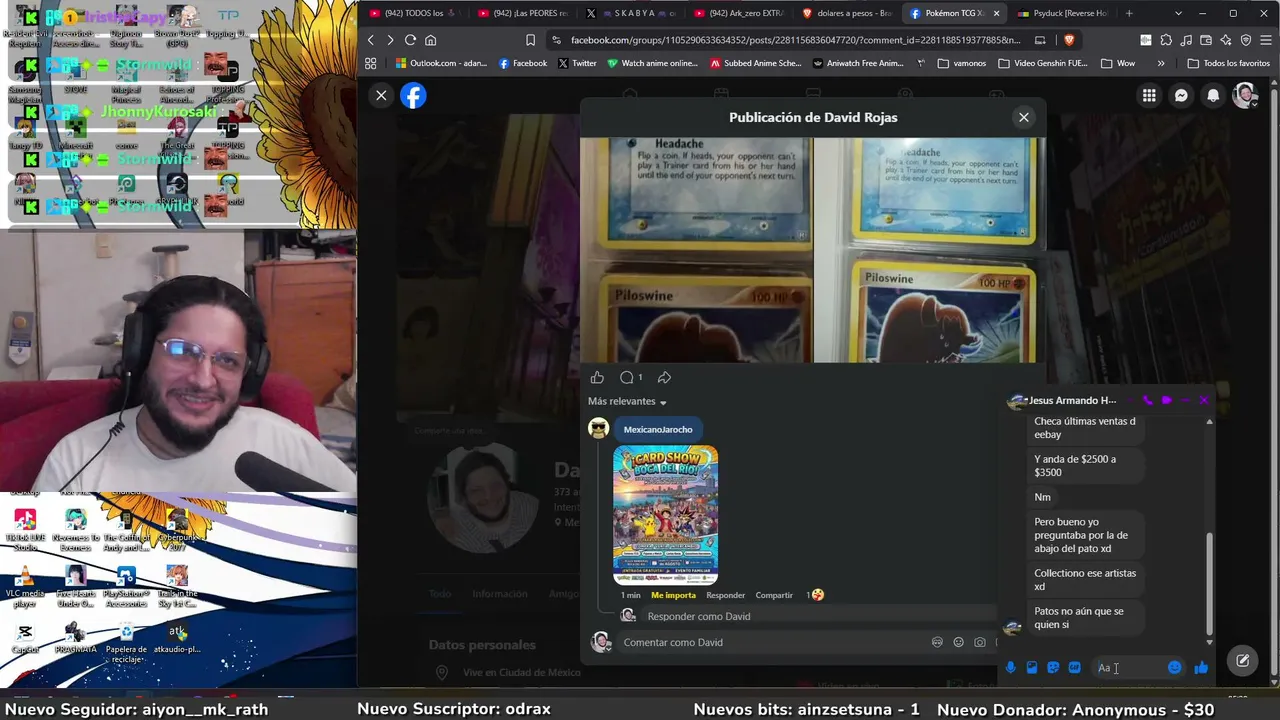Toggle the 'Me importa' reaction on the comment
This screenshot has height=720, width=1280.
coord(673,595)
